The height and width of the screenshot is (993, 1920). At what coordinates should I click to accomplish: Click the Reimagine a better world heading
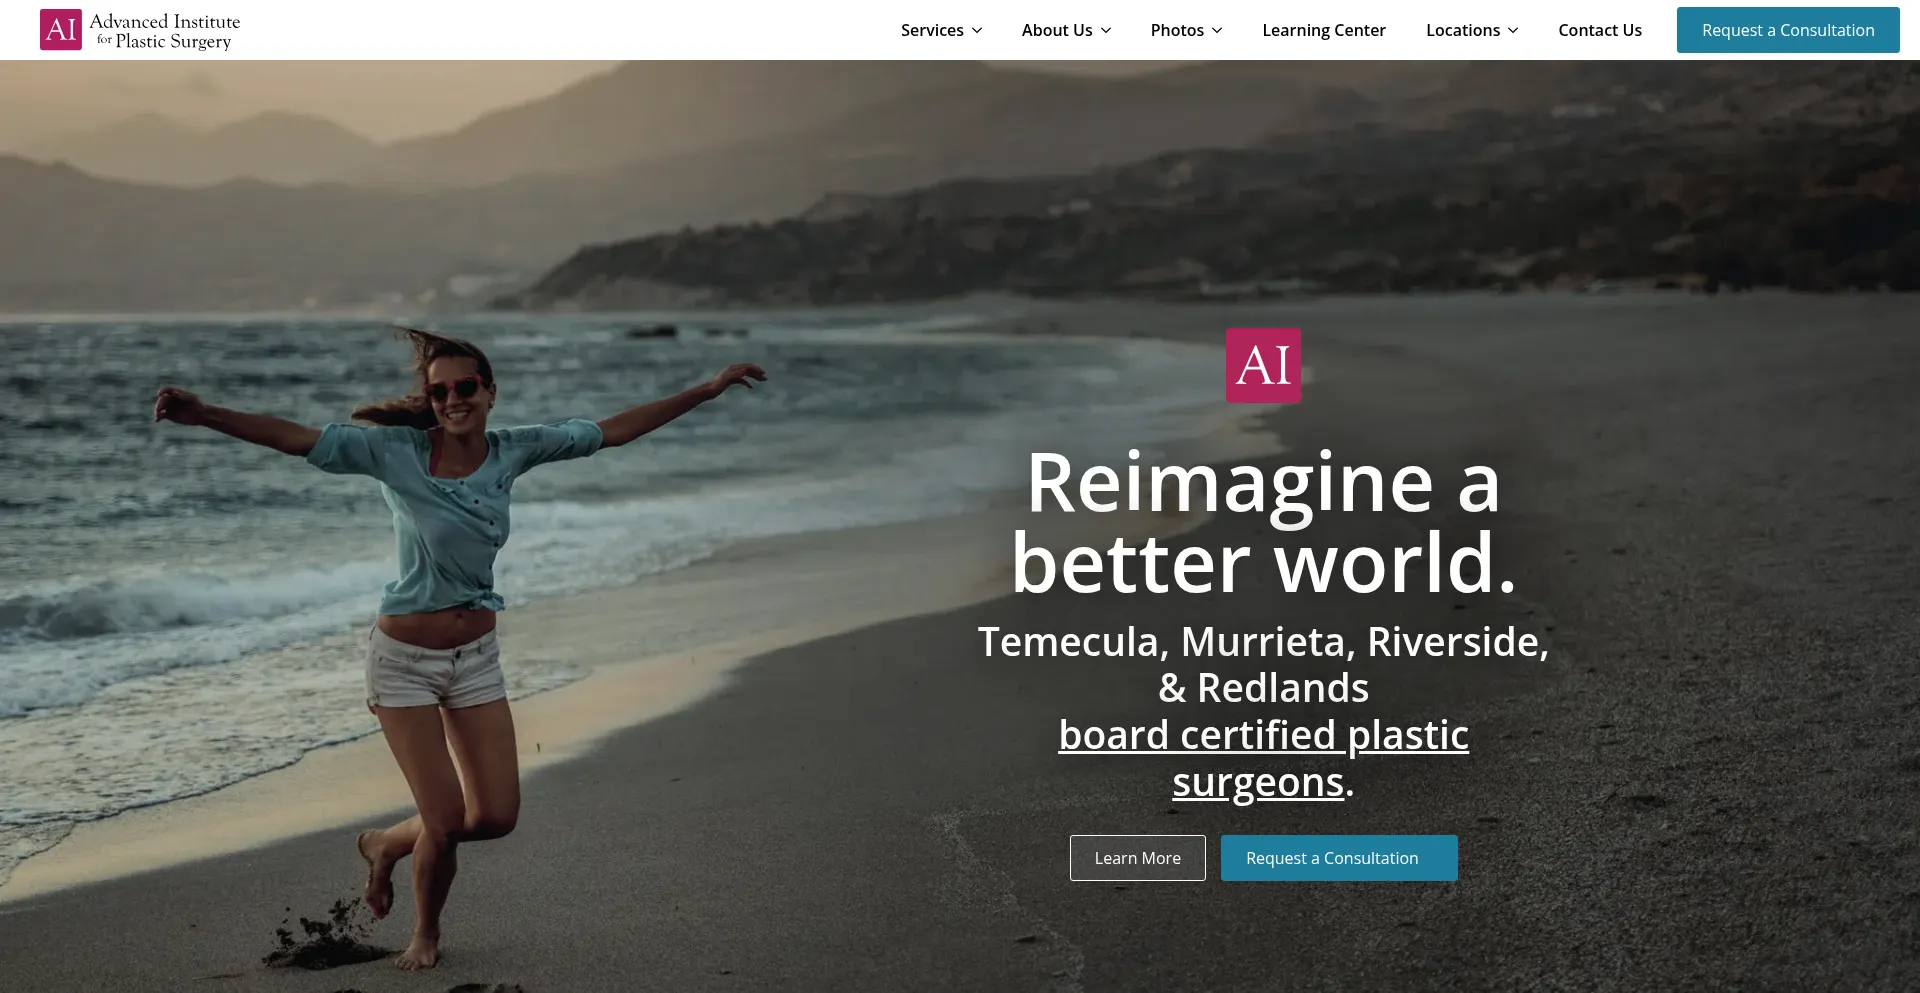pos(1263,522)
